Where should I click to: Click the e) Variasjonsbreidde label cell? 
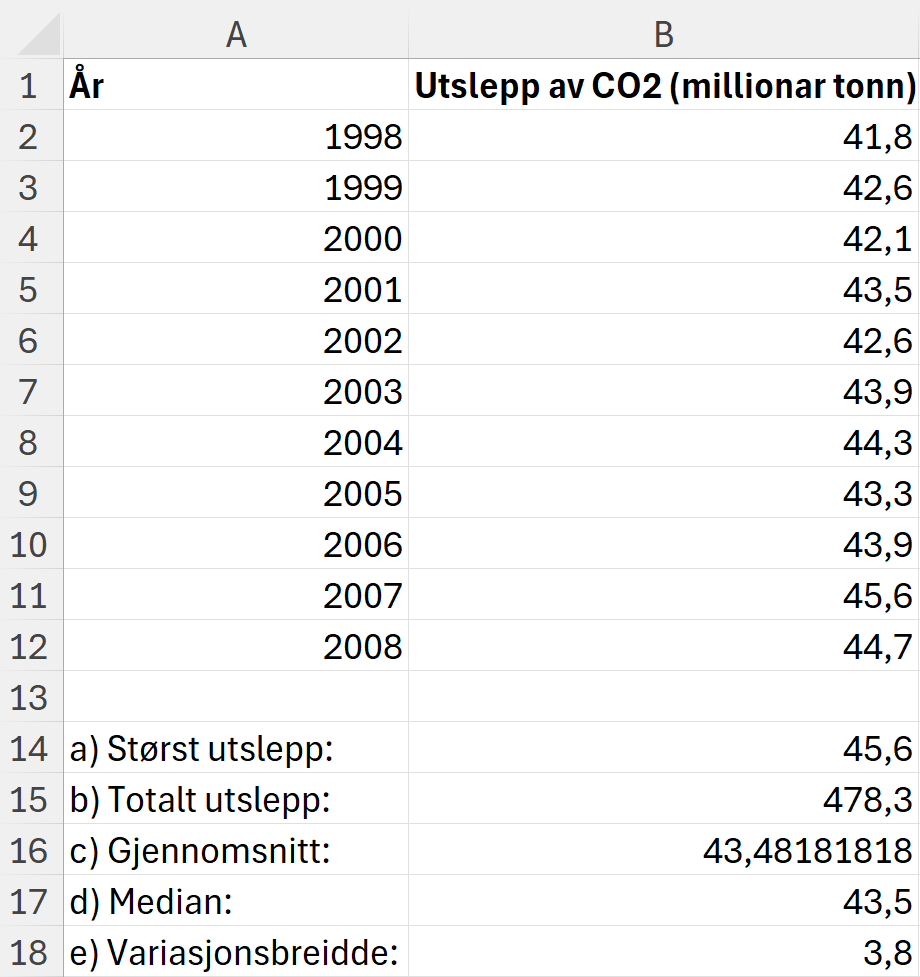coord(235,952)
